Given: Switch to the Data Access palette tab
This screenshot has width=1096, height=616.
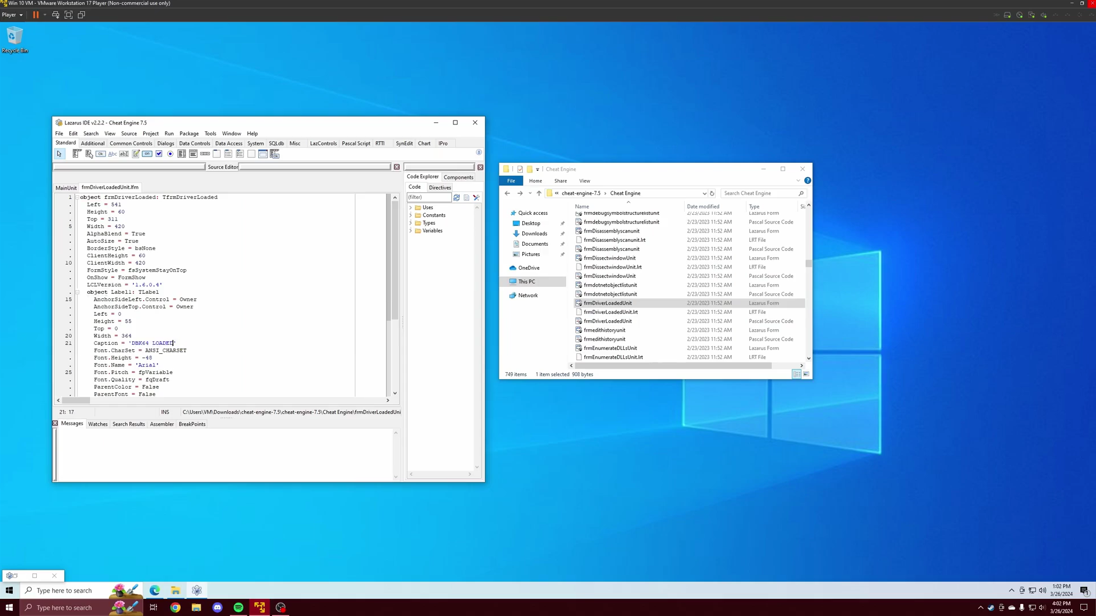Looking at the screenshot, I should pyautogui.click(x=229, y=143).
